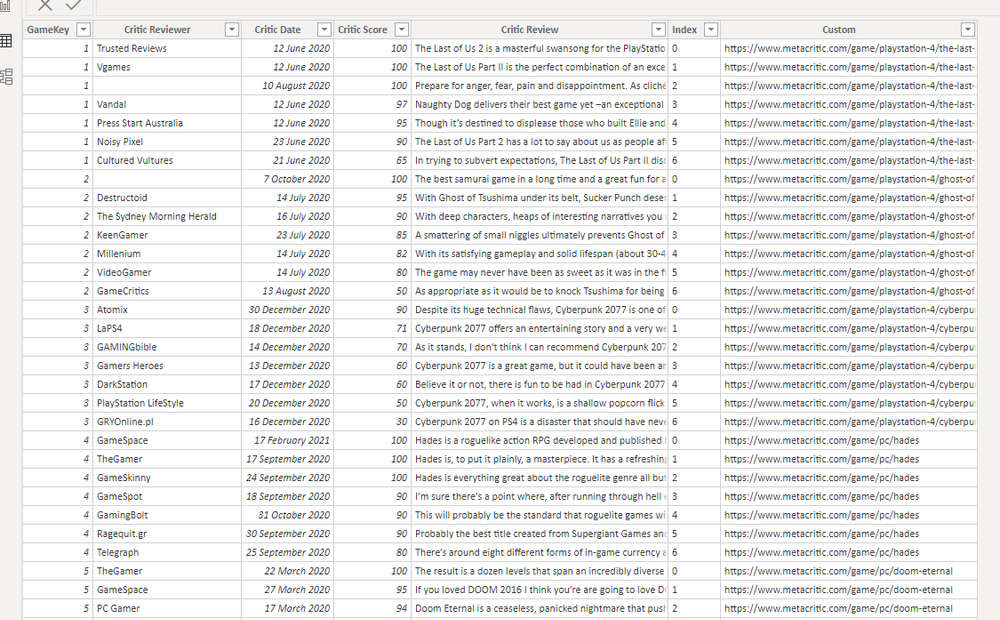Click the 'GamingBolt' reviewer cell

point(167,515)
